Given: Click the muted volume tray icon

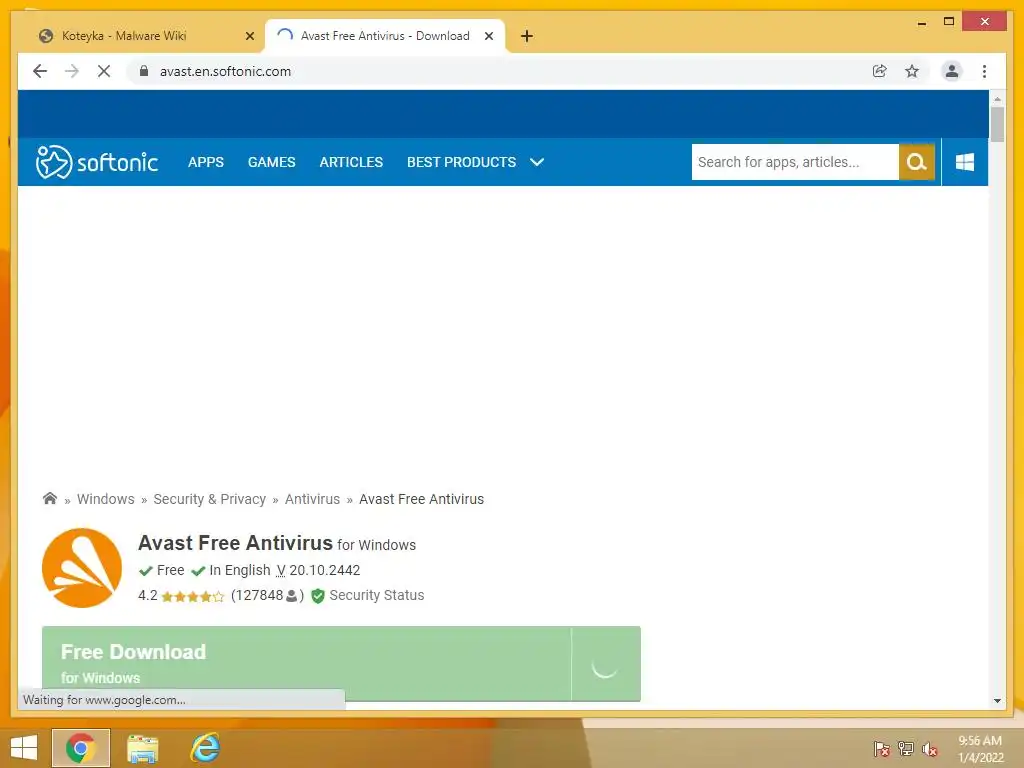Looking at the screenshot, I should 930,749.
